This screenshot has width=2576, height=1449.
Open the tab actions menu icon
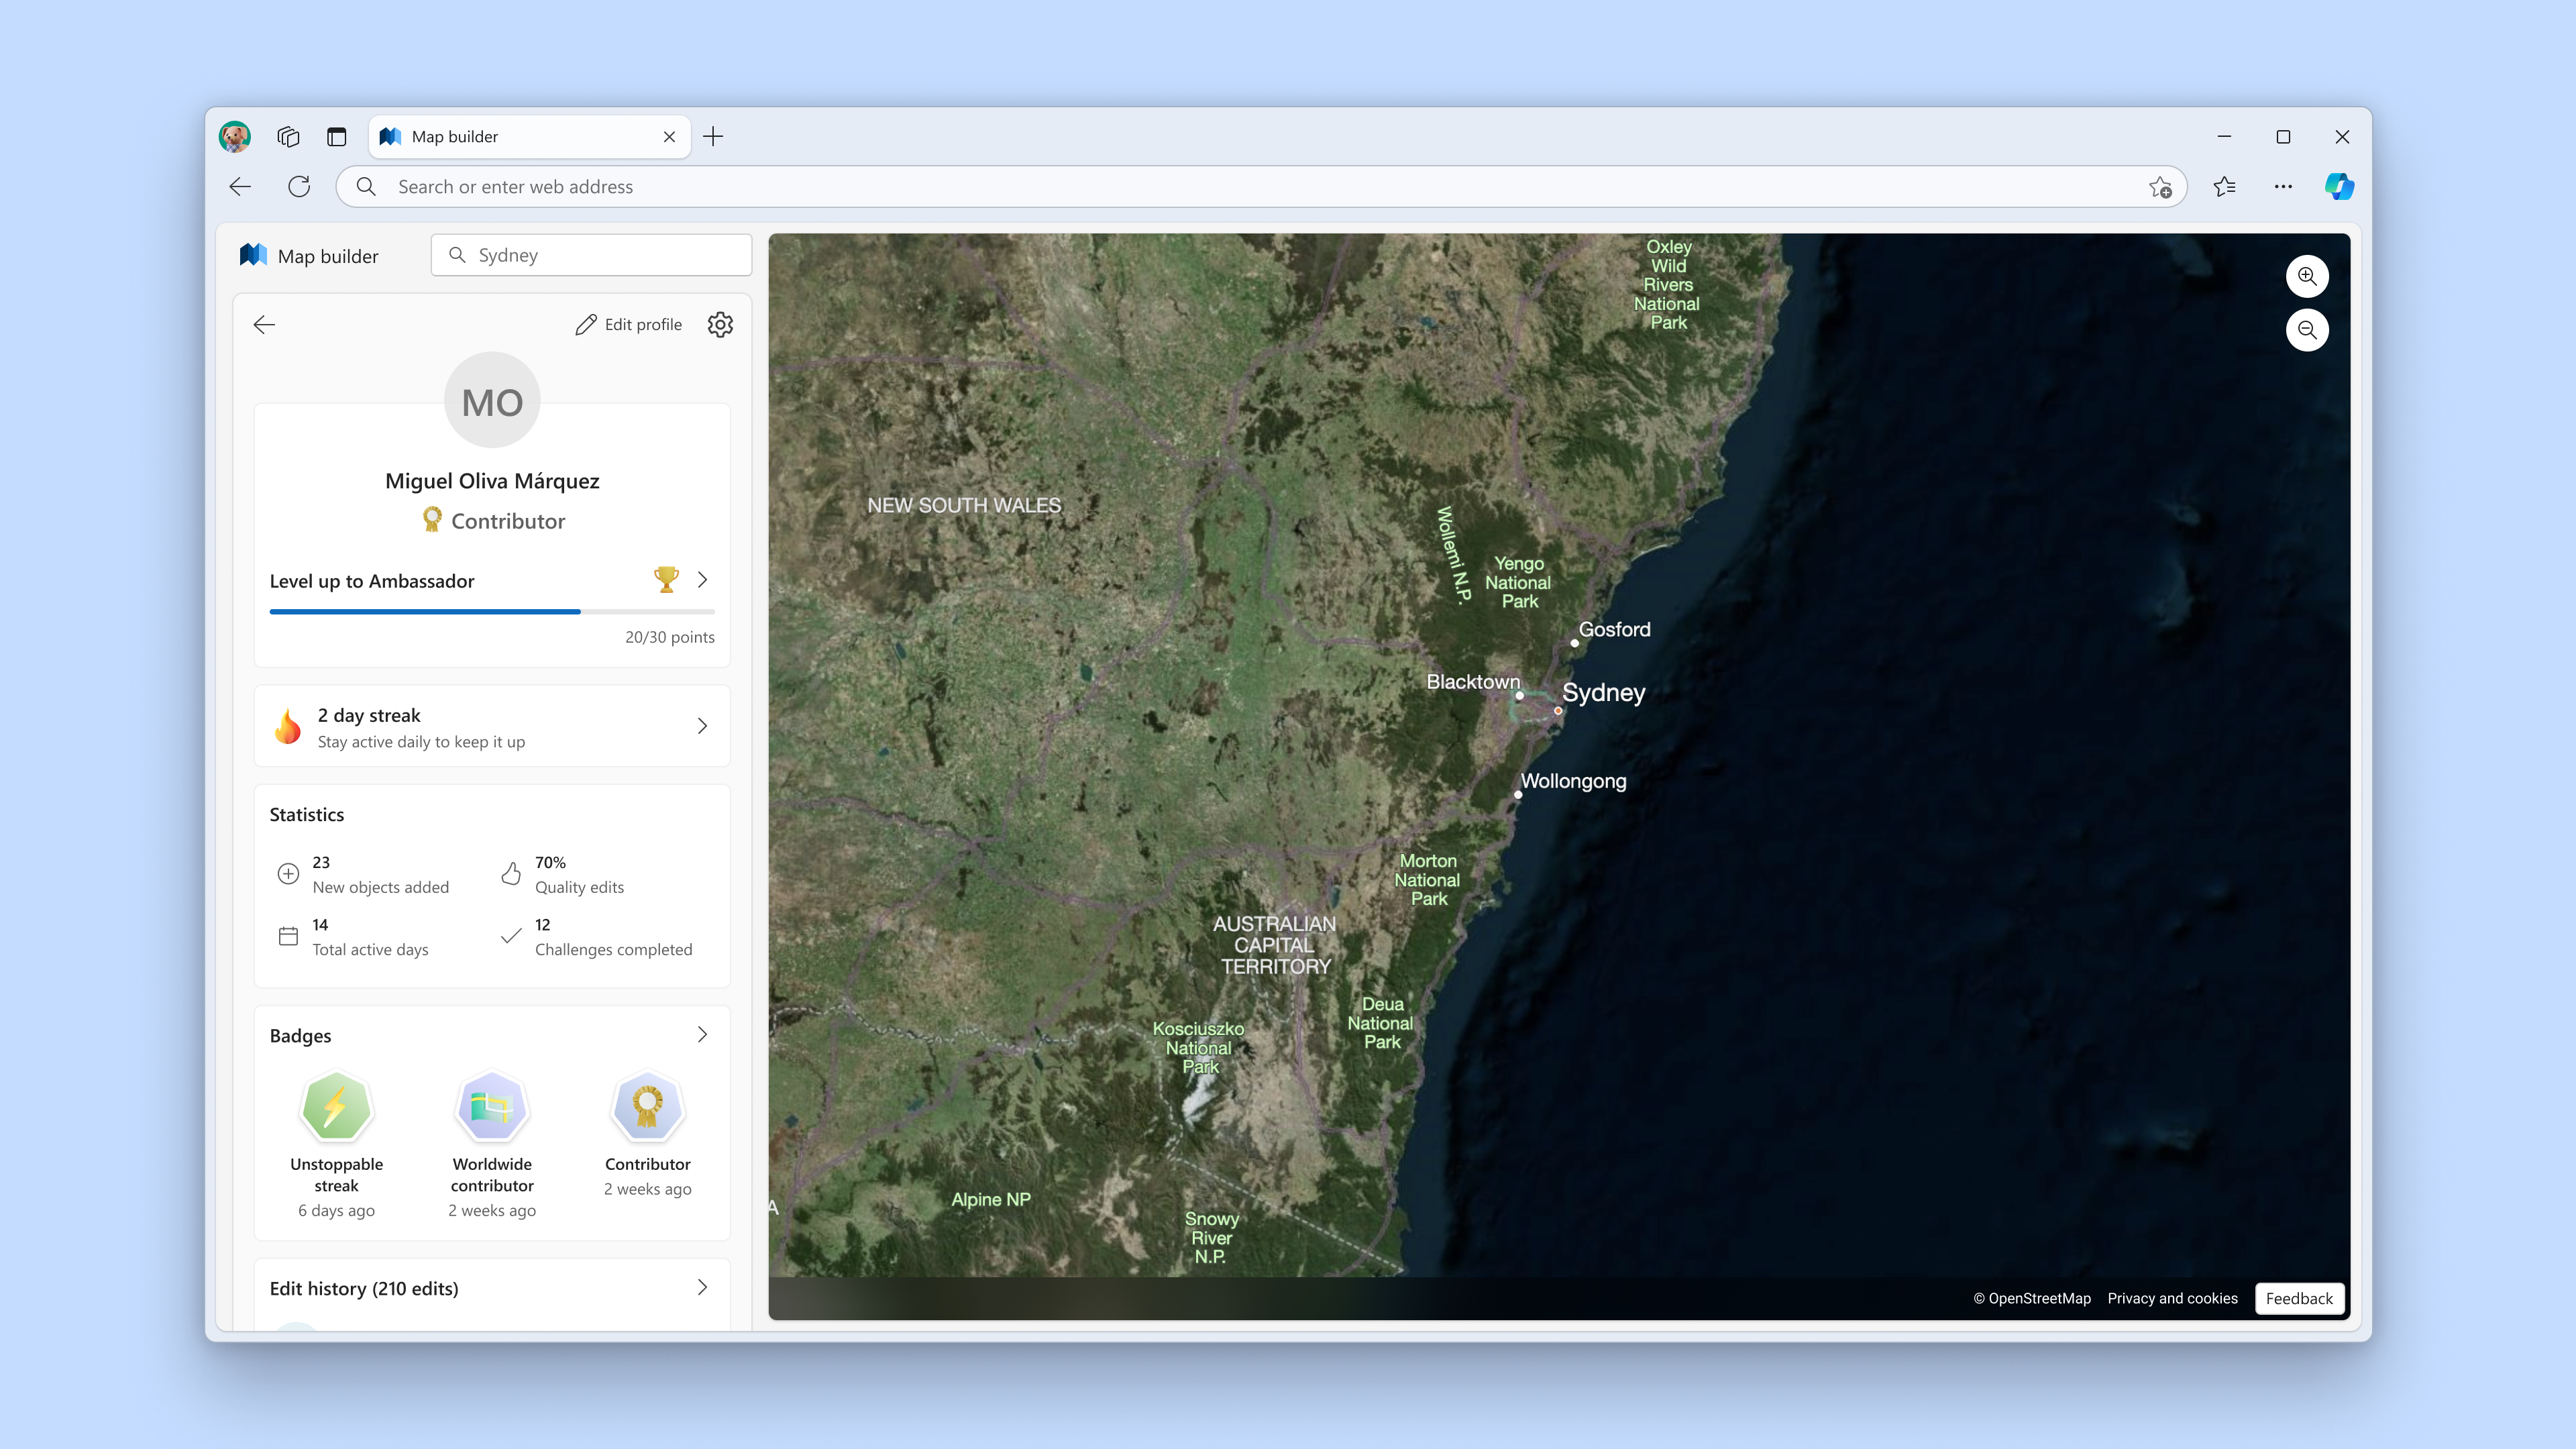(337, 137)
